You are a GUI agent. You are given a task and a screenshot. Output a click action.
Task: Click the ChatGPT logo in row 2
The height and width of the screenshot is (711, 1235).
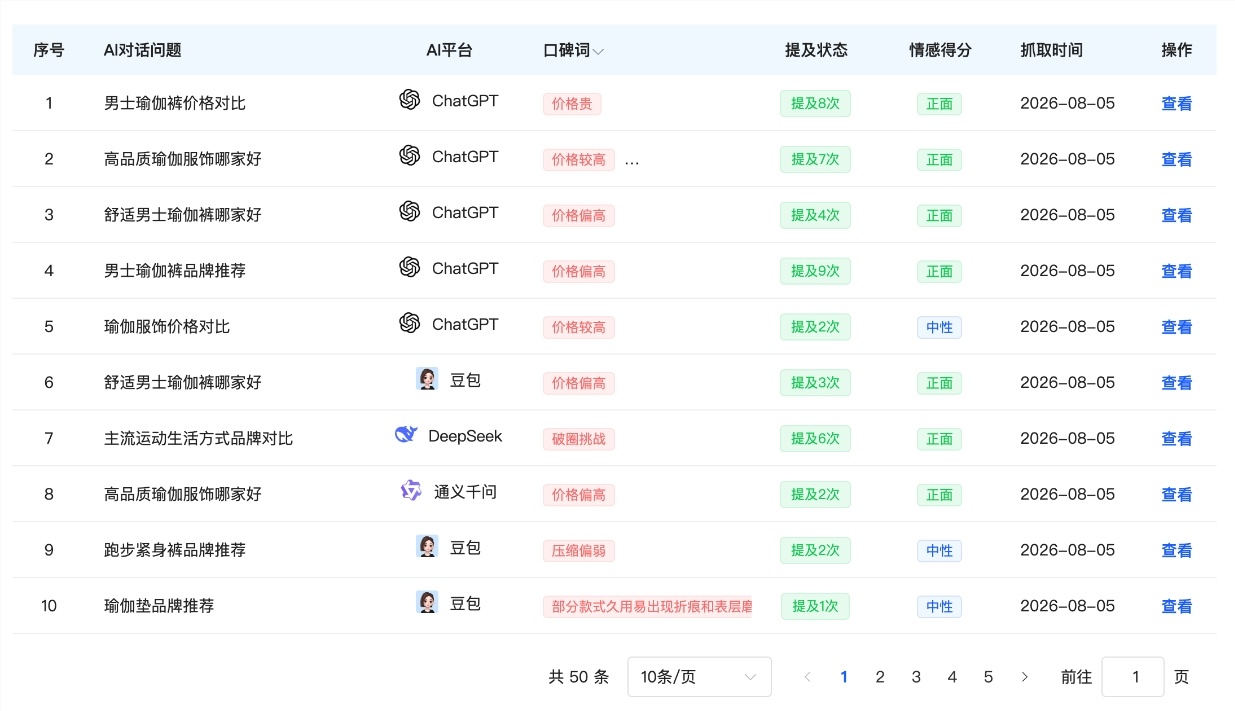[x=409, y=156]
